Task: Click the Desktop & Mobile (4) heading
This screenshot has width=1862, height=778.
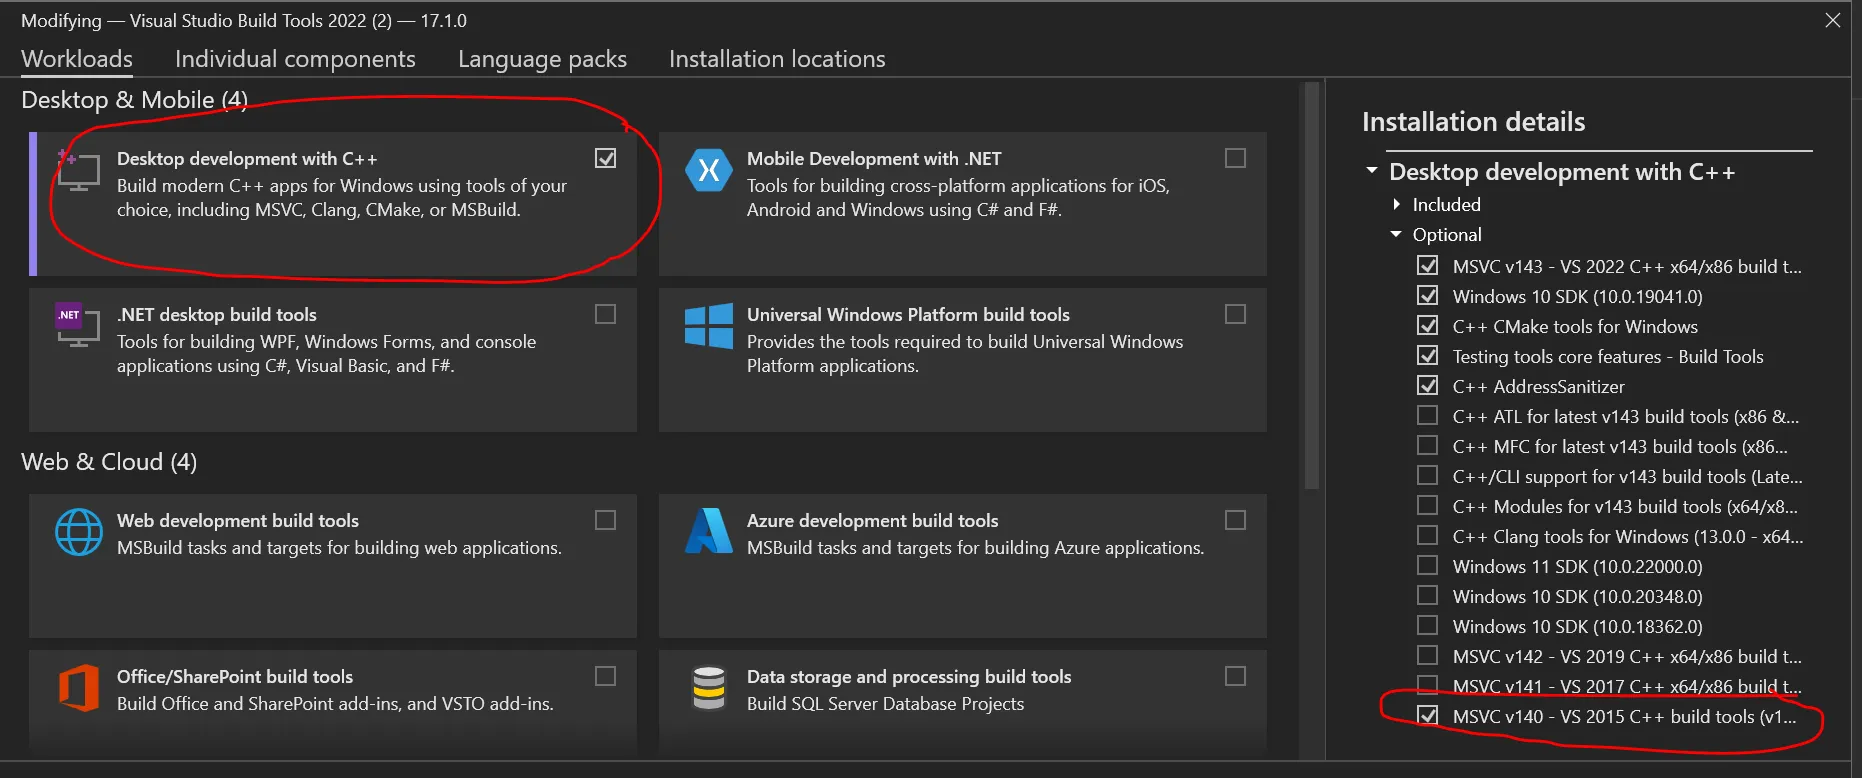Action: [x=134, y=100]
